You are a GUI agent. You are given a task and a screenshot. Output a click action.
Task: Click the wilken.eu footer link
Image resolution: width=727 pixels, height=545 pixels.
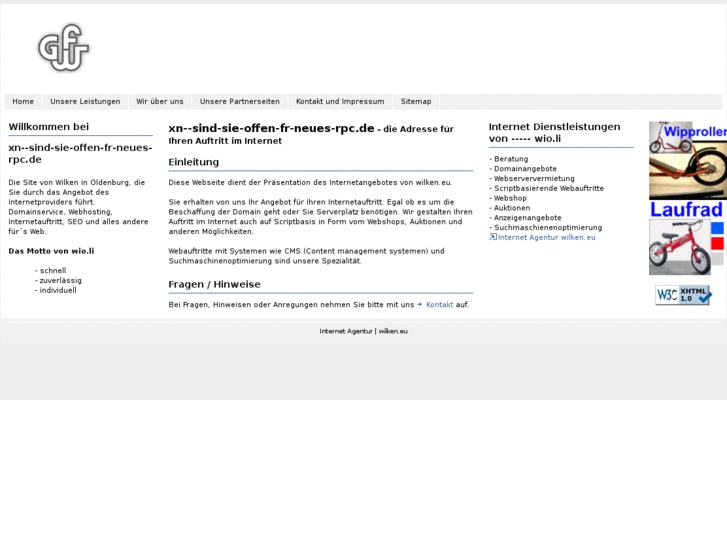(393, 331)
